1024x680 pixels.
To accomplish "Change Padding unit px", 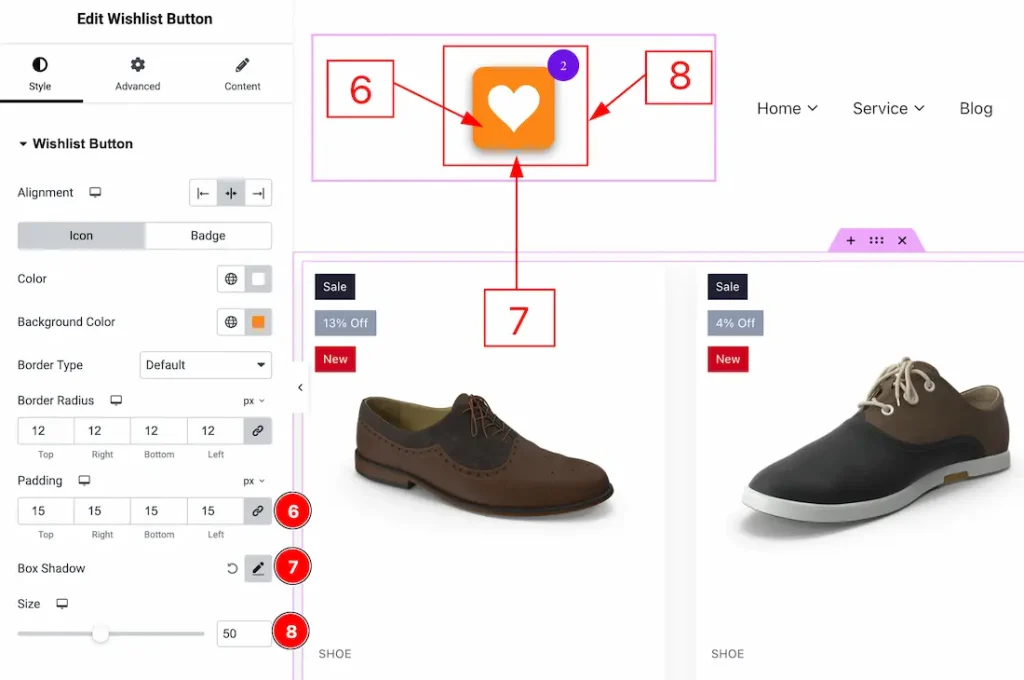I will pyautogui.click(x=254, y=481).
